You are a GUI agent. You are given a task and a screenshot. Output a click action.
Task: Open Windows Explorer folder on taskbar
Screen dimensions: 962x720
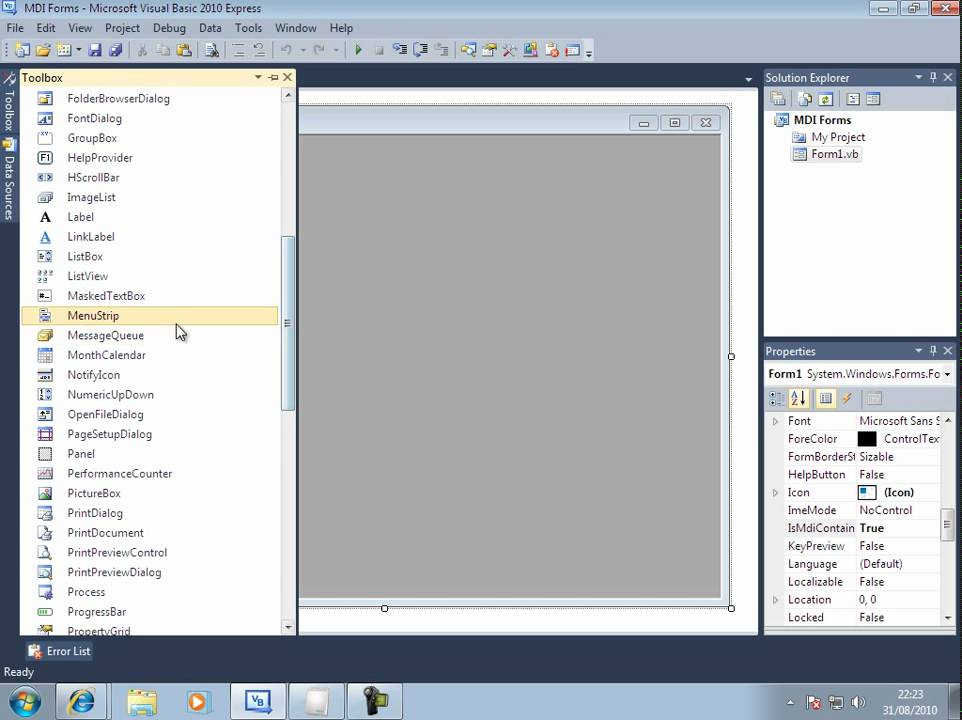click(x=142, y=702)
